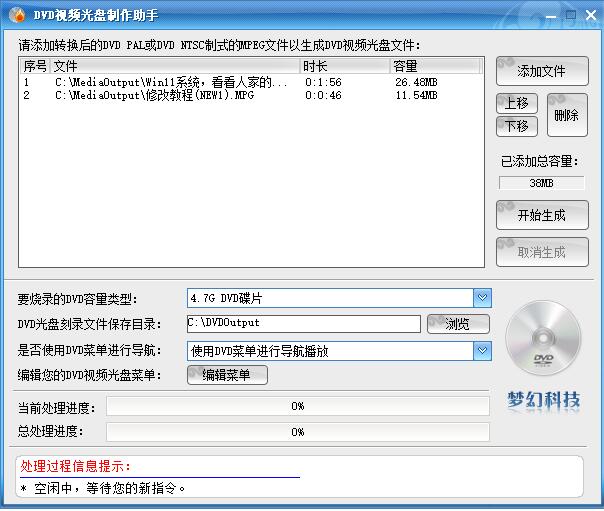Click 删除 to remove the file
The image size is (604, 511).
566,115
